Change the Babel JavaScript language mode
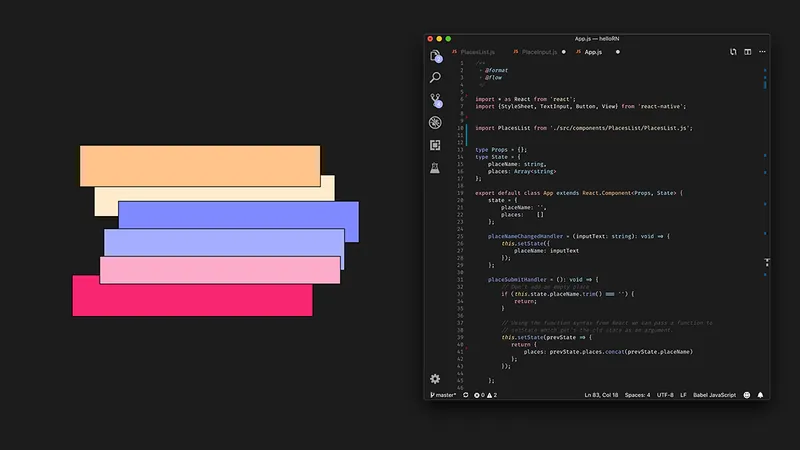This screenshot has height=450, width=800. (714, 395)
